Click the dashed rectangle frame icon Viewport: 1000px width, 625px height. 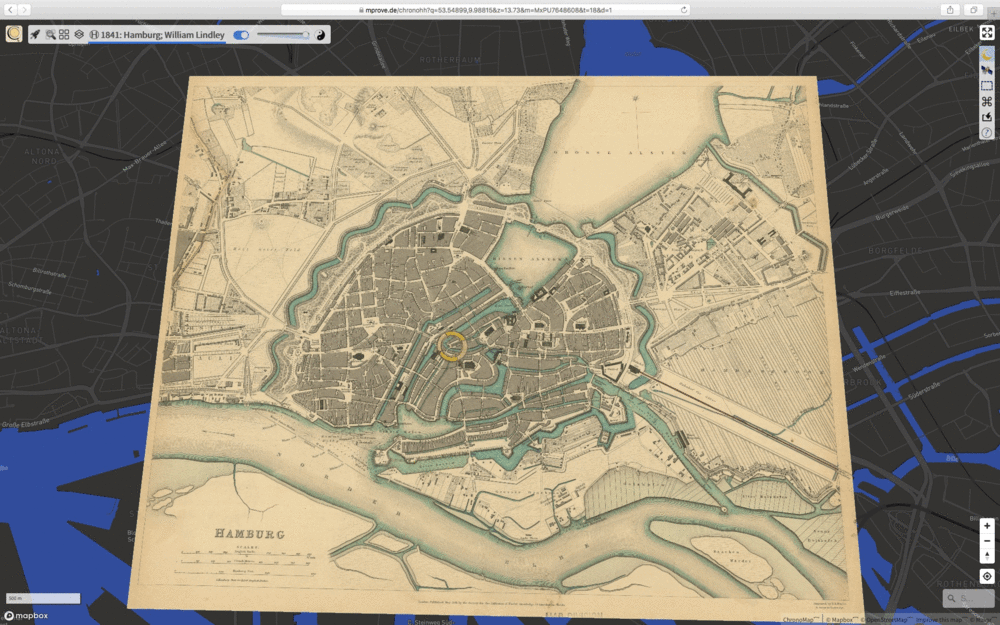coord(987,86)
